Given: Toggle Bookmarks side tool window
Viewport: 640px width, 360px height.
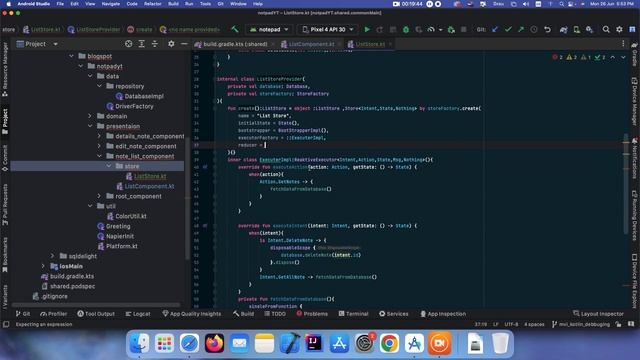Looking at the screenshot, I should tap(5, 256).
